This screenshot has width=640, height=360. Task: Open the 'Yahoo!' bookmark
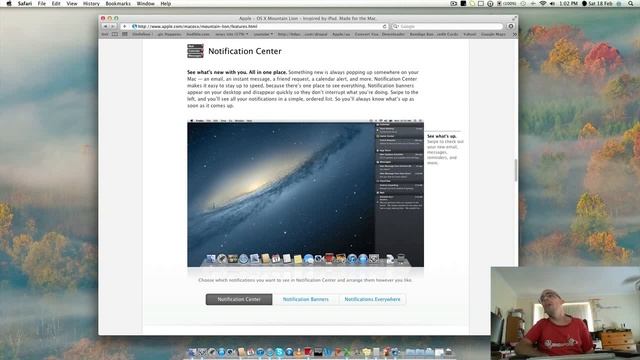[x=469, y=34]
